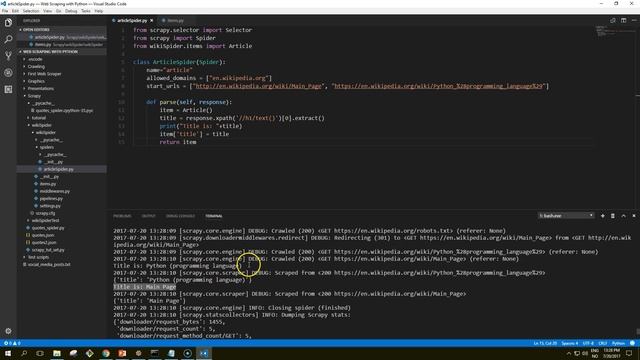Open the Selection menu
Screen dimensions: 640x360
[x=31, y=11]
